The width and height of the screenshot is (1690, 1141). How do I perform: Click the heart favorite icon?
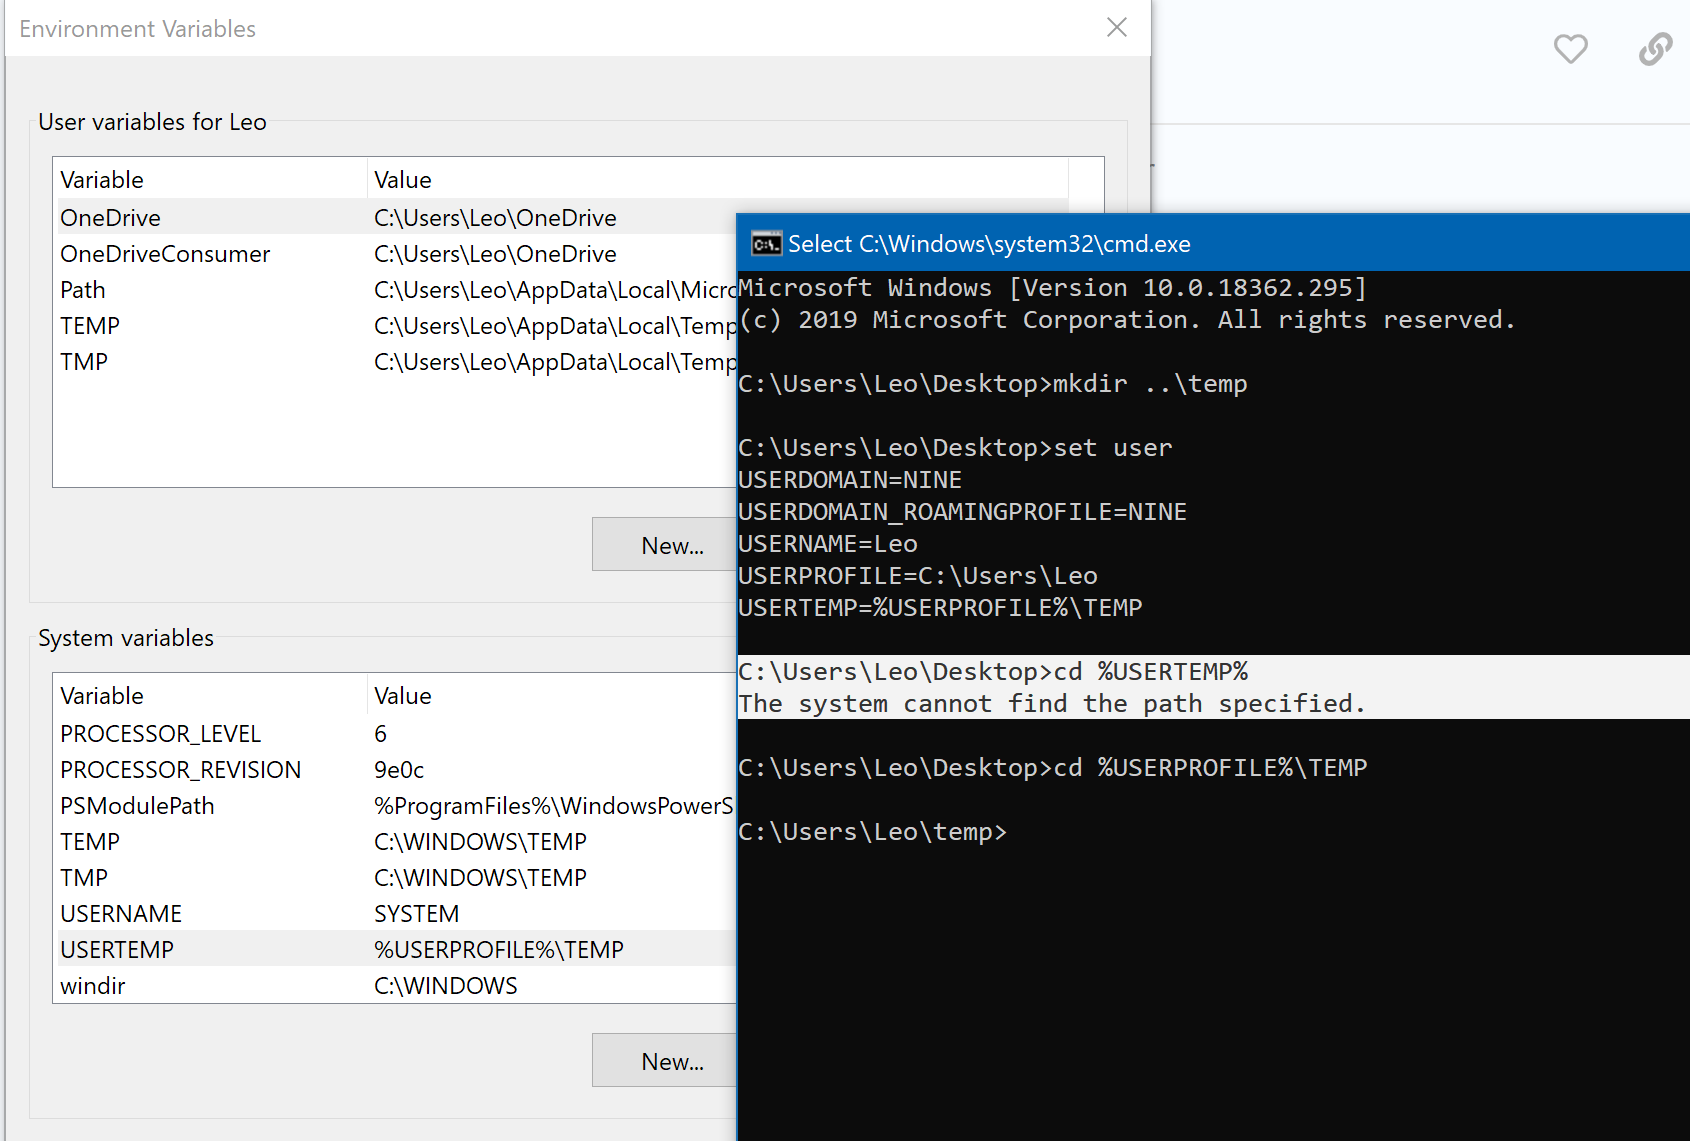click(x=1570, y=48)
